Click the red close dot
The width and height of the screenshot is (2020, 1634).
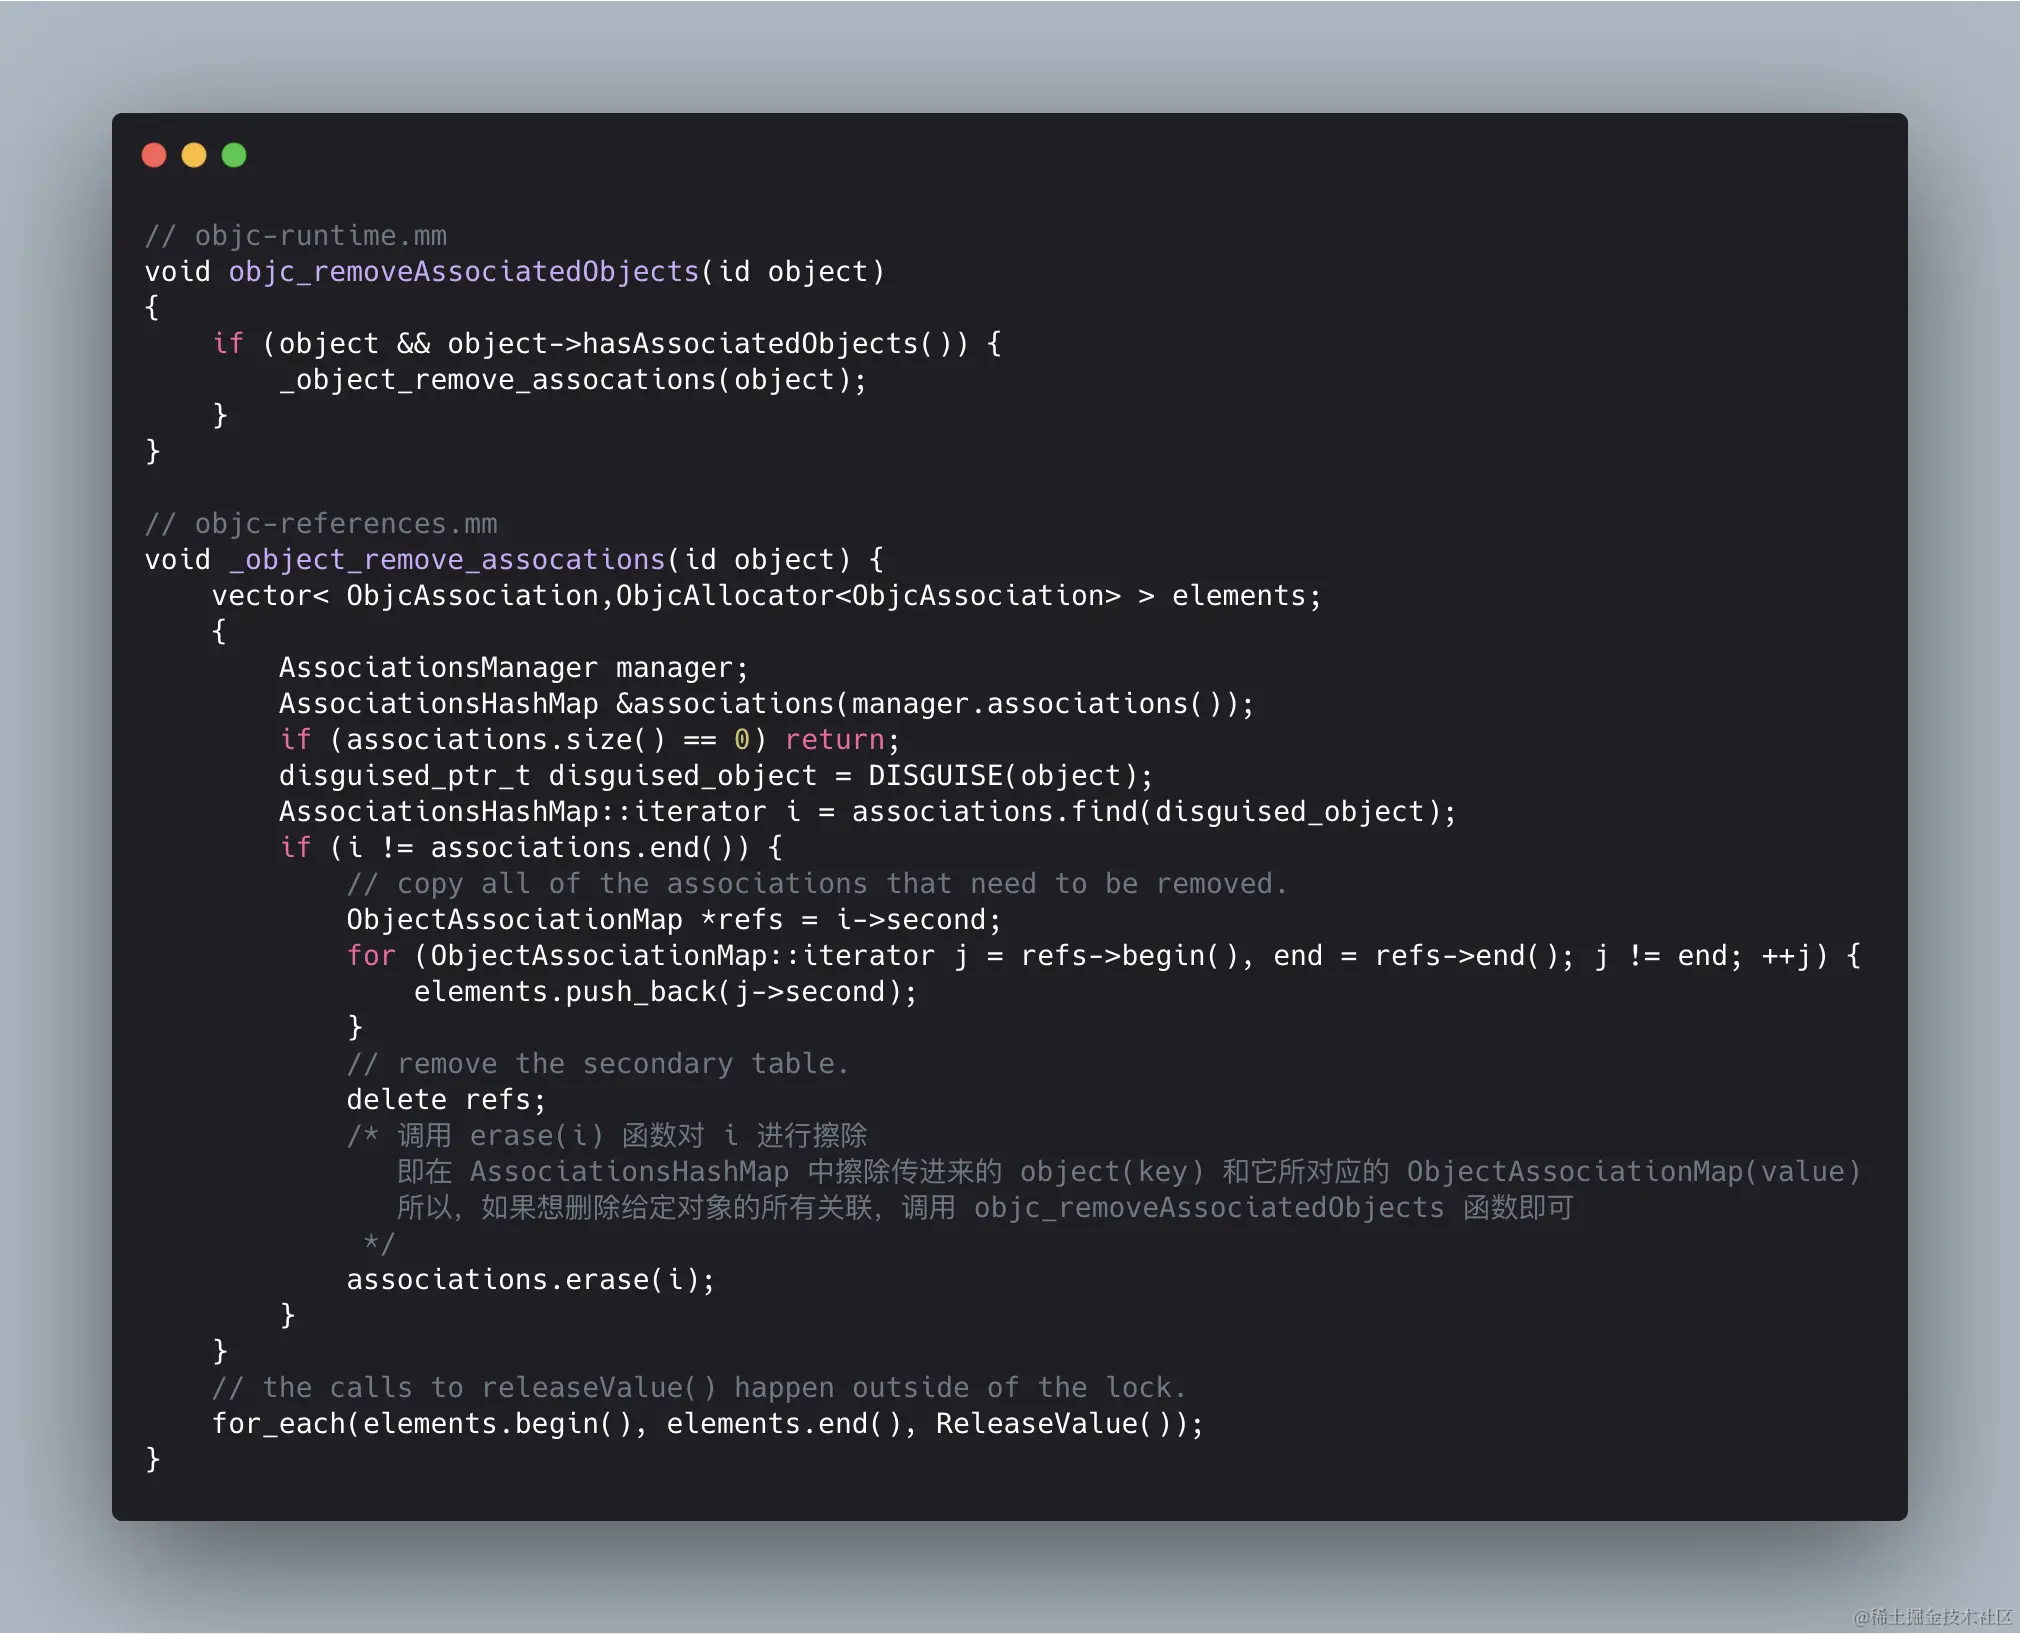(x=154, y=155)
